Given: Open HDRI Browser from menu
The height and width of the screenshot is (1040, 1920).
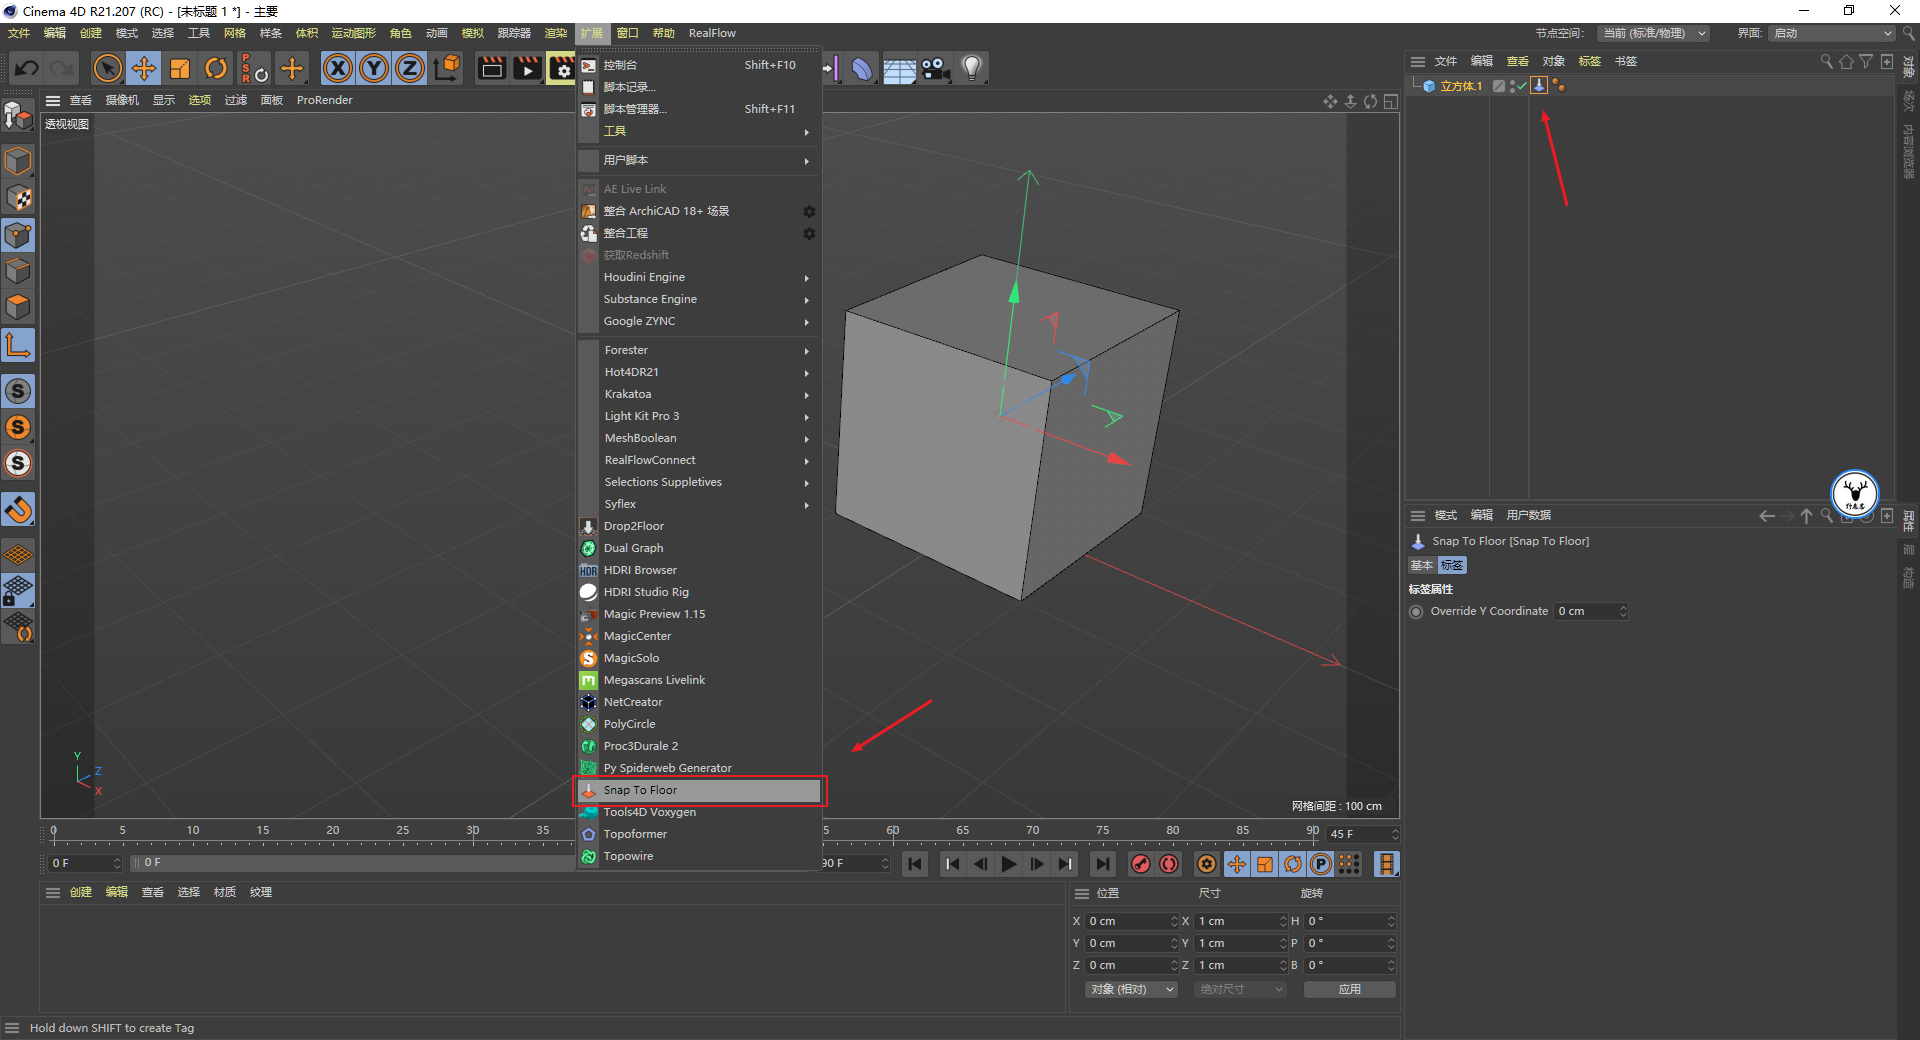Looking at the screenshot, I should [699, 570].
